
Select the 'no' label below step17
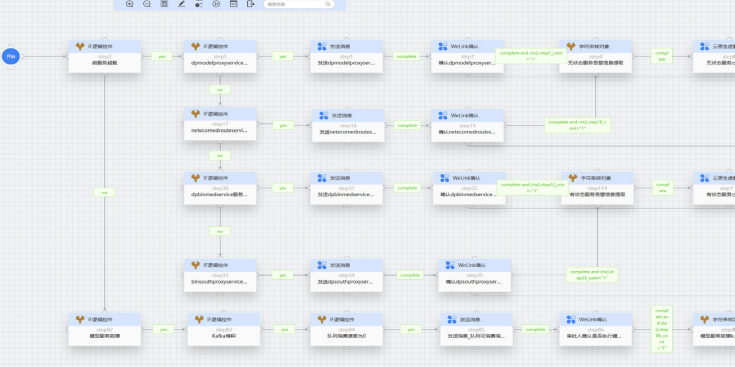(x=220, y=155)
